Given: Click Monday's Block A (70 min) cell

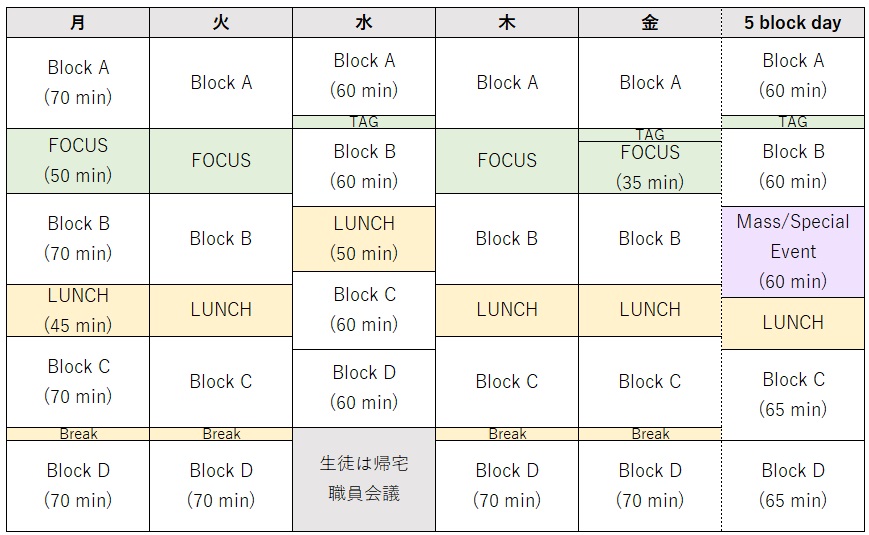Looking at the screenshot, I should point(78,82).
